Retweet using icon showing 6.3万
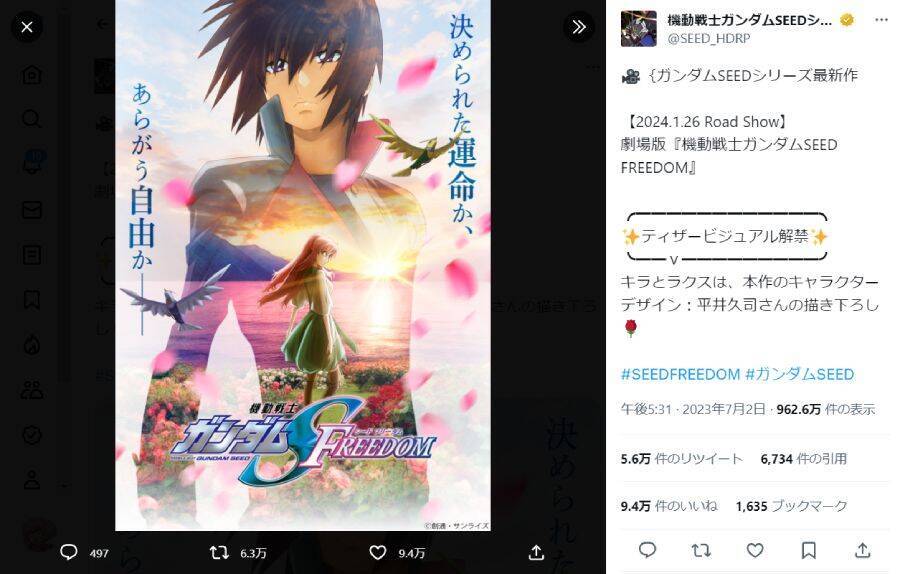 [219, 553]
